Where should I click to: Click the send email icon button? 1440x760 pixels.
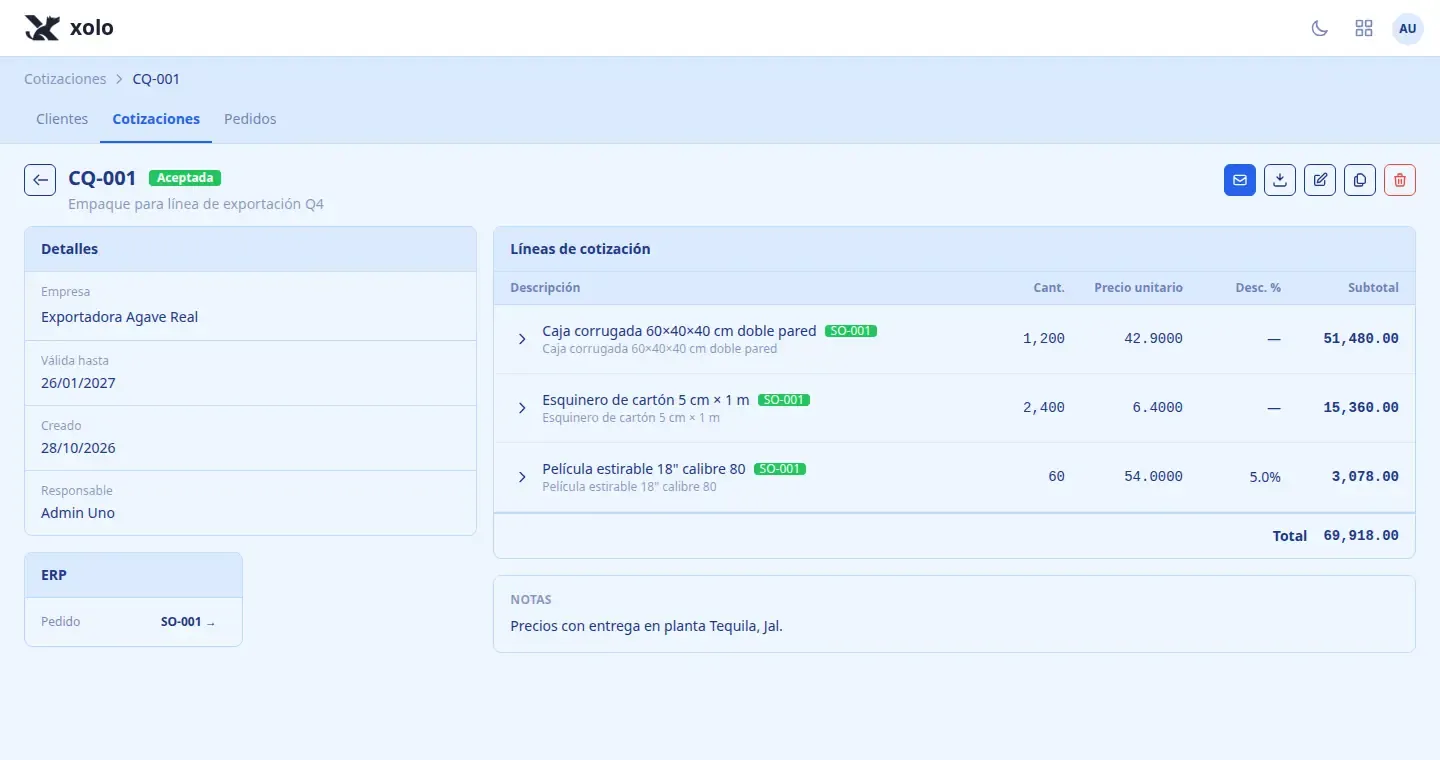1240,180
